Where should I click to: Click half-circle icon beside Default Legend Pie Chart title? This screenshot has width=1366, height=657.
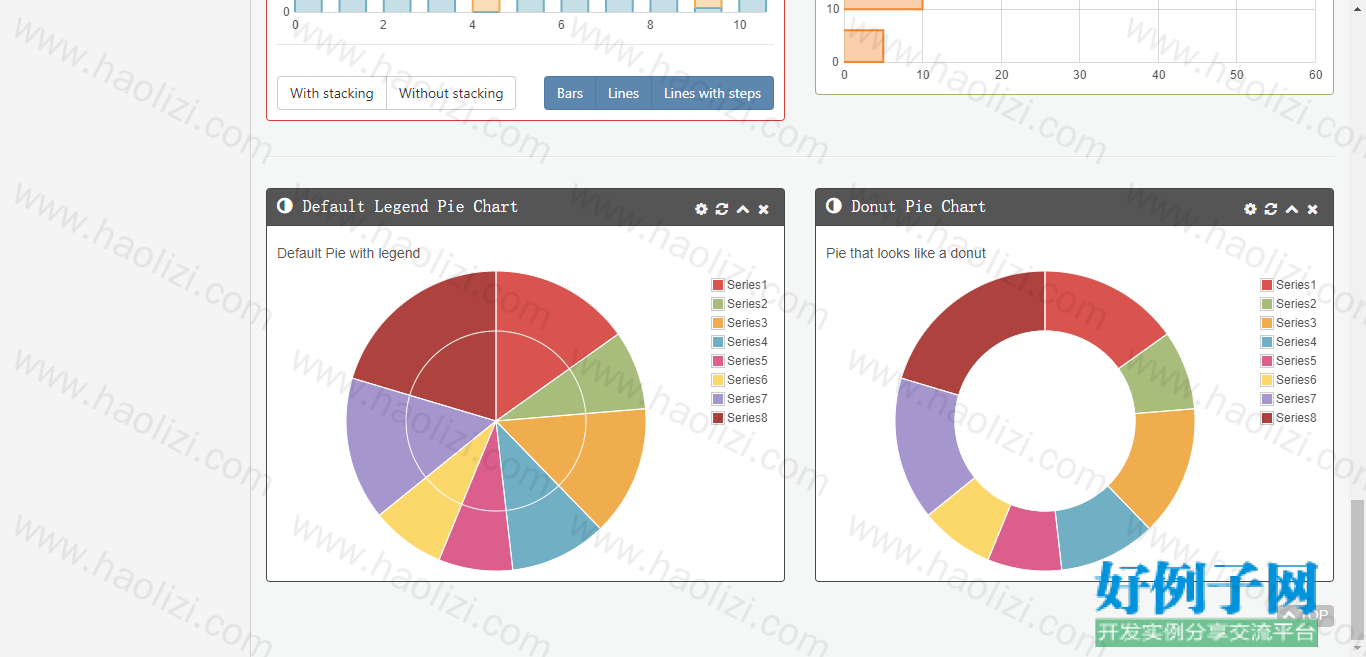[285, 206]
